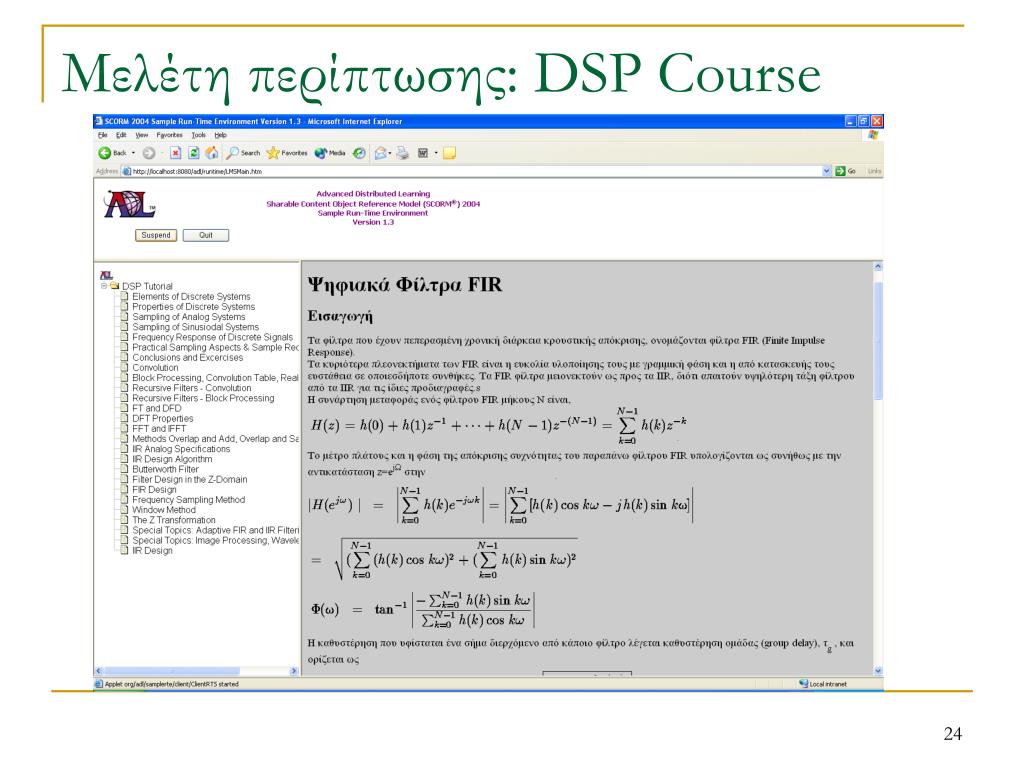Open the Edit button dropdown arrow
Screen dimensions: 1024x768
click(436, 153)
